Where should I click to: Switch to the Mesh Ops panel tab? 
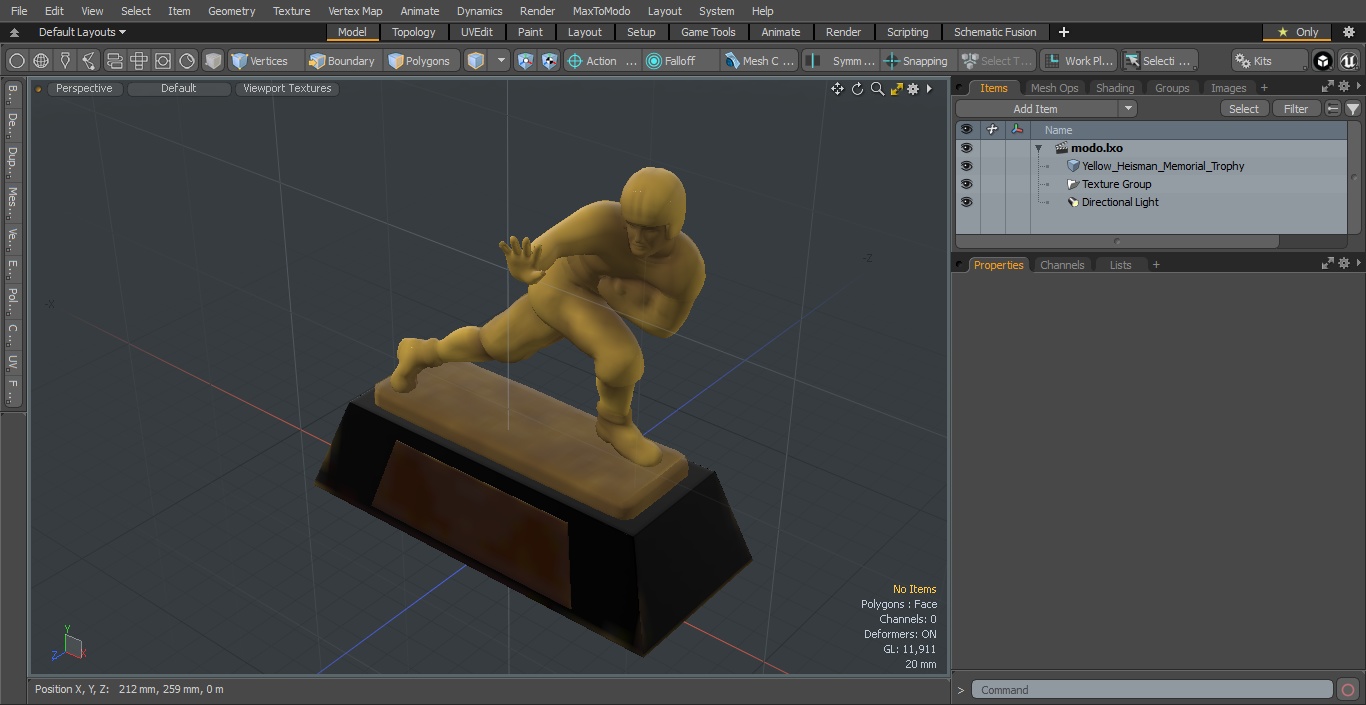point(1054,88)
